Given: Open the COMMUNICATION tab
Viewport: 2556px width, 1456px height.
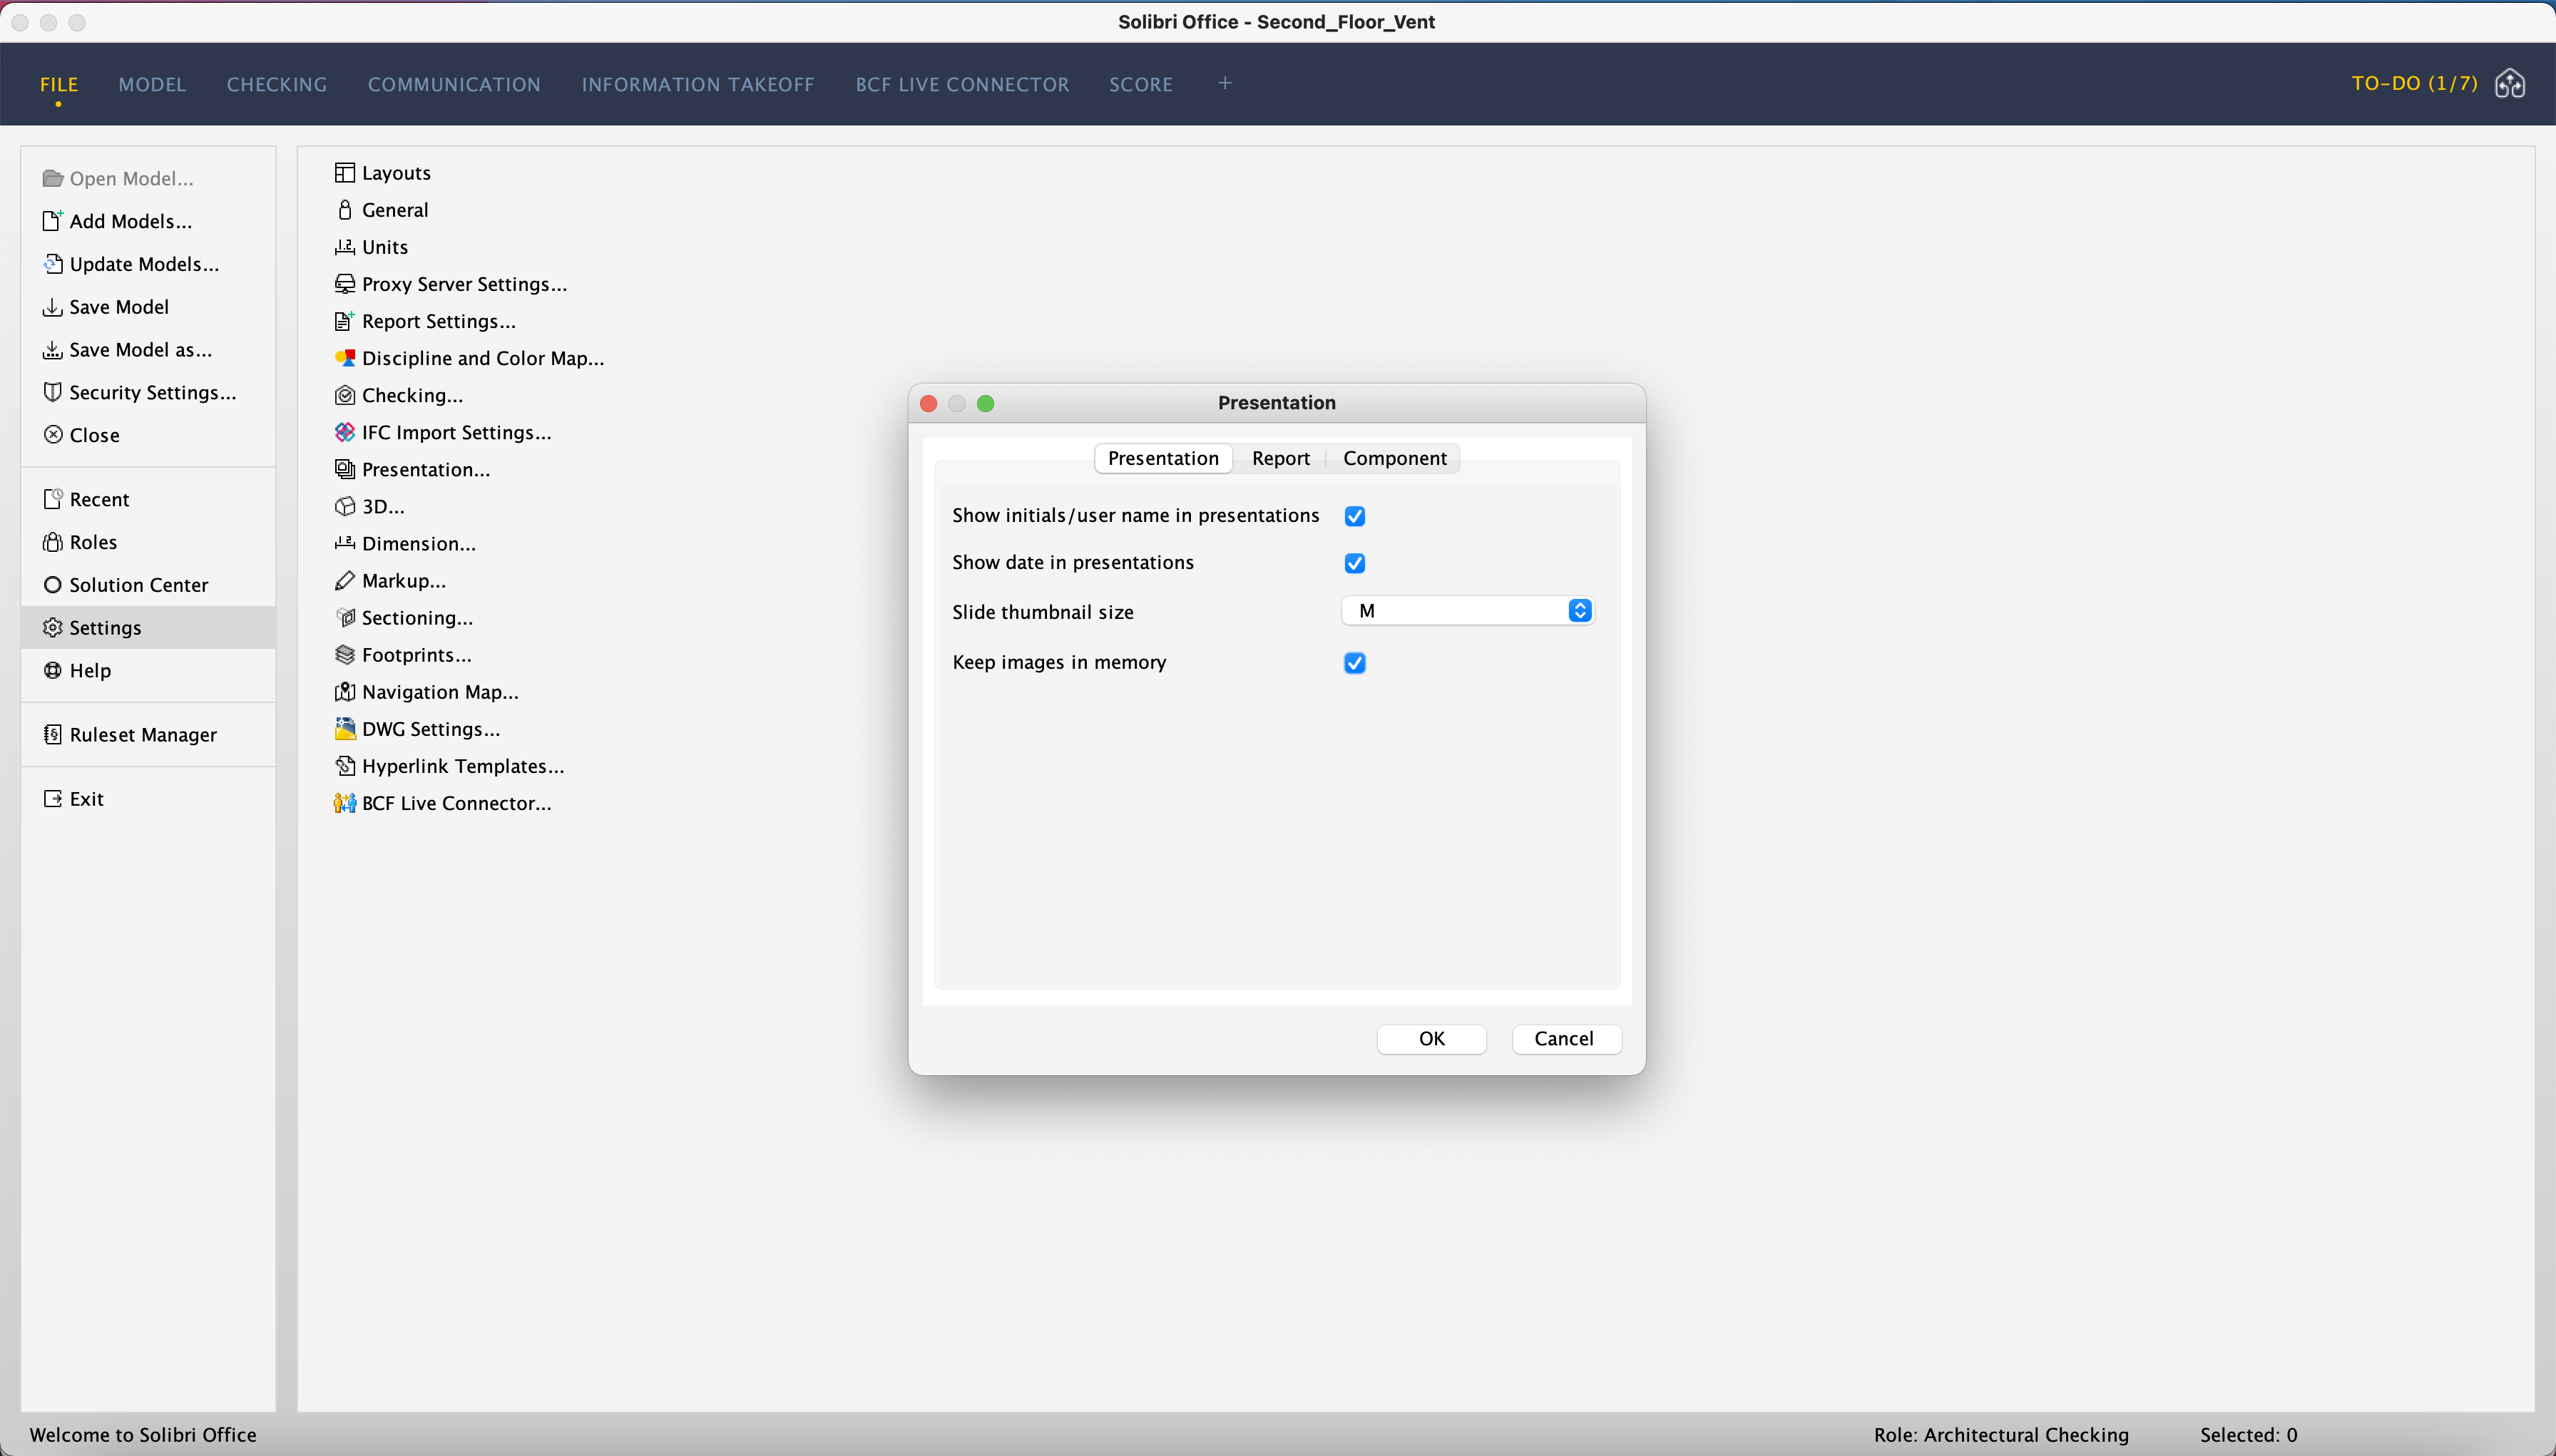Looking at the screenshot, I should click(x=454, y=84).
